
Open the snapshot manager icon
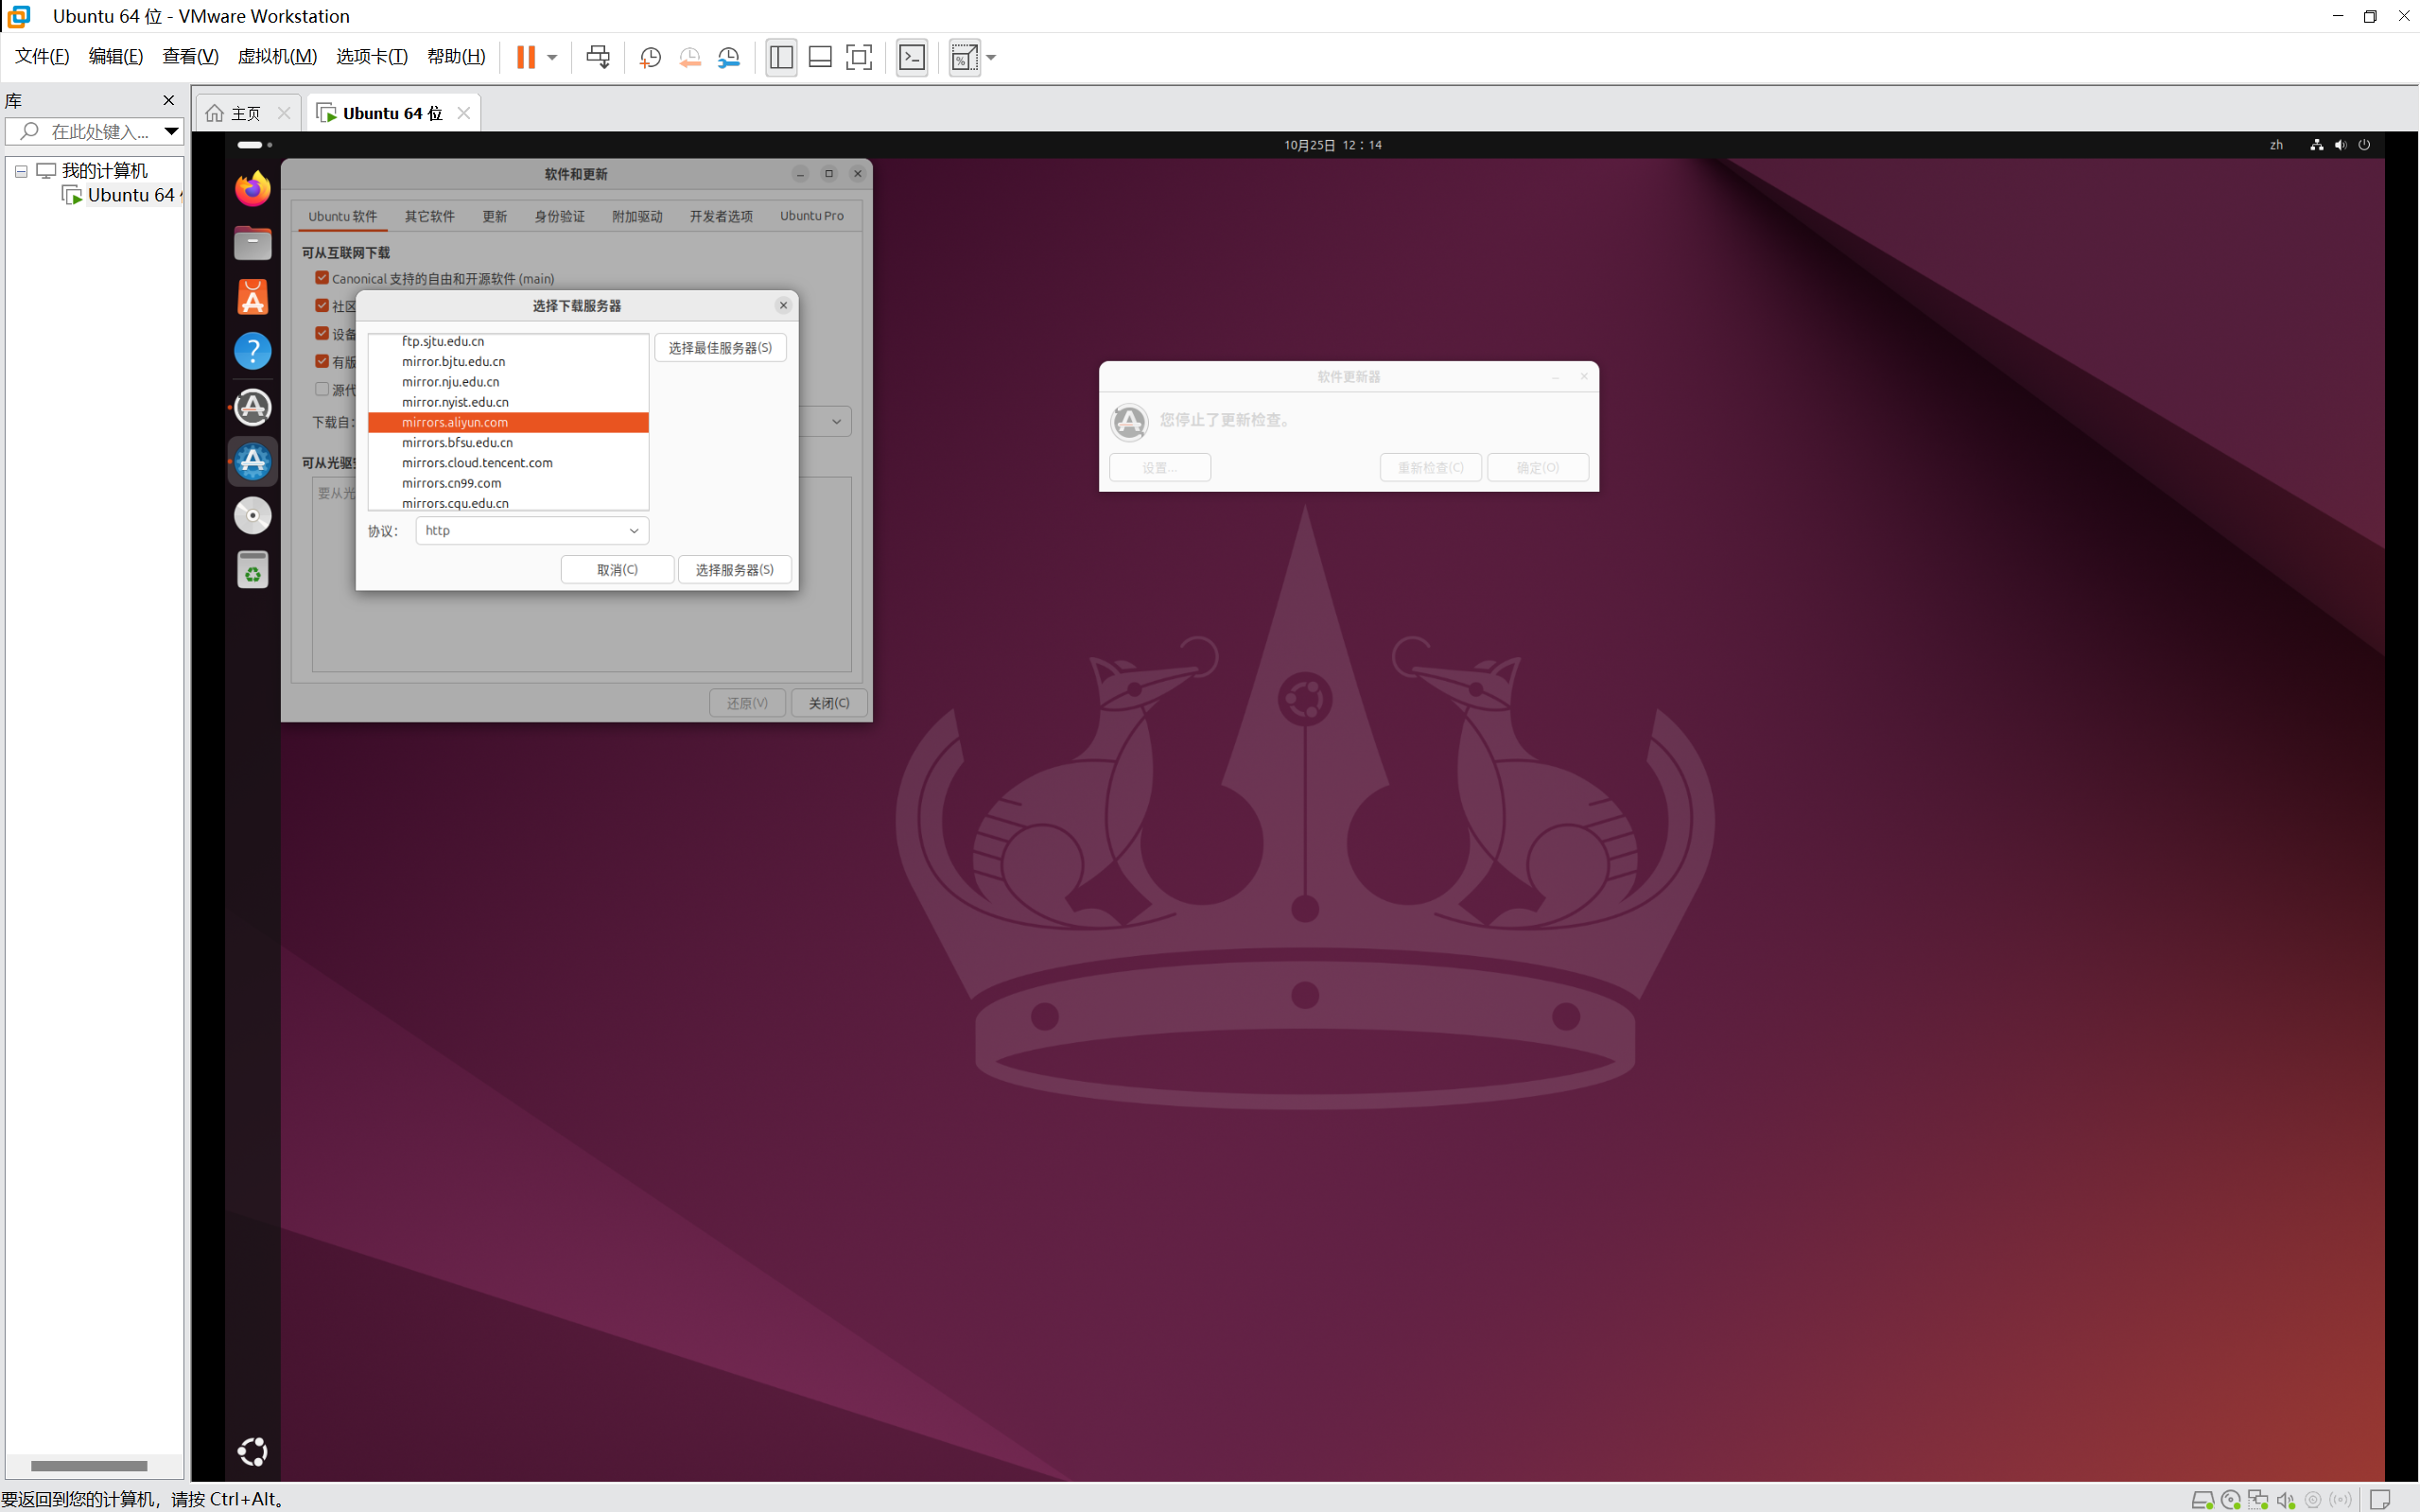point(729,57)
